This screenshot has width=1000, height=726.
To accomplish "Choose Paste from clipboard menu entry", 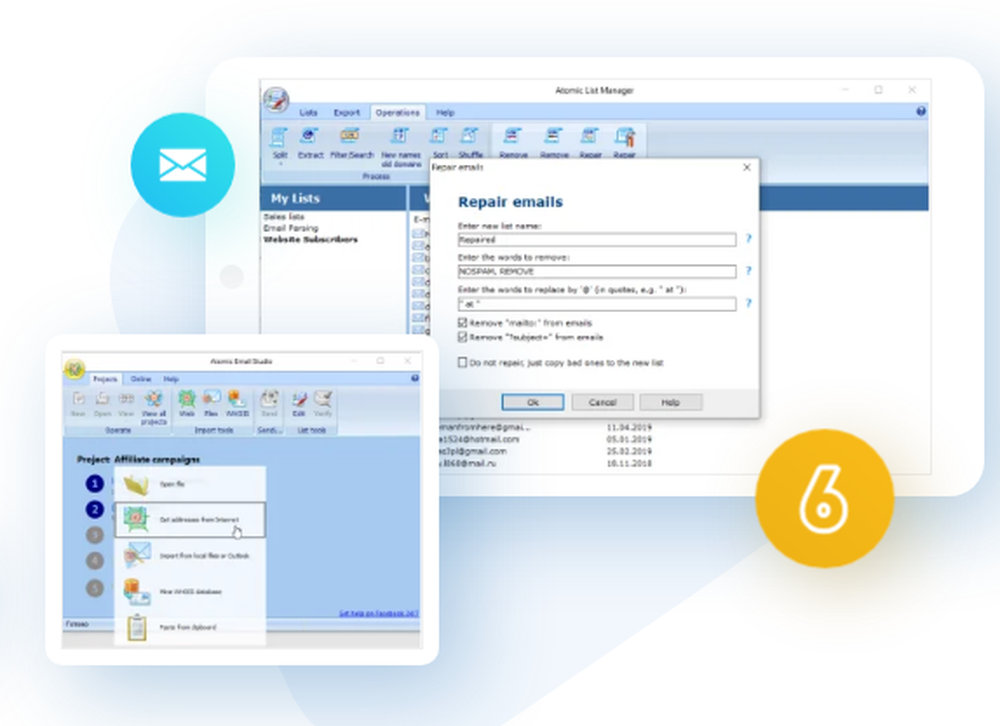I will point(190,627).
